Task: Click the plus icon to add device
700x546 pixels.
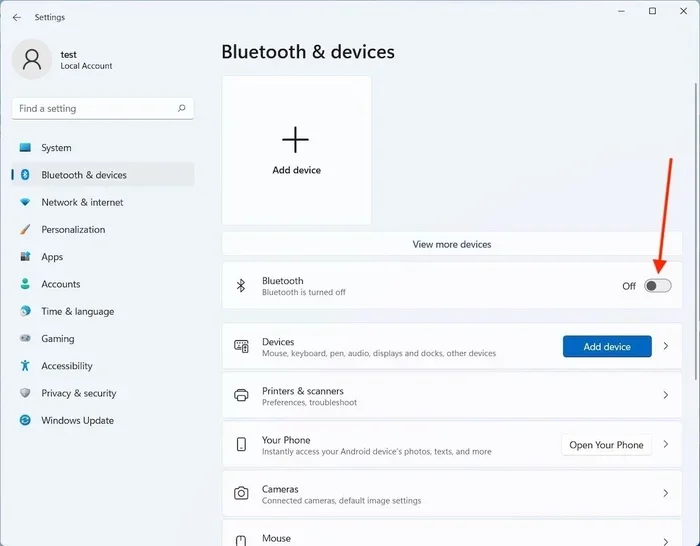Action: coord(296,140)
